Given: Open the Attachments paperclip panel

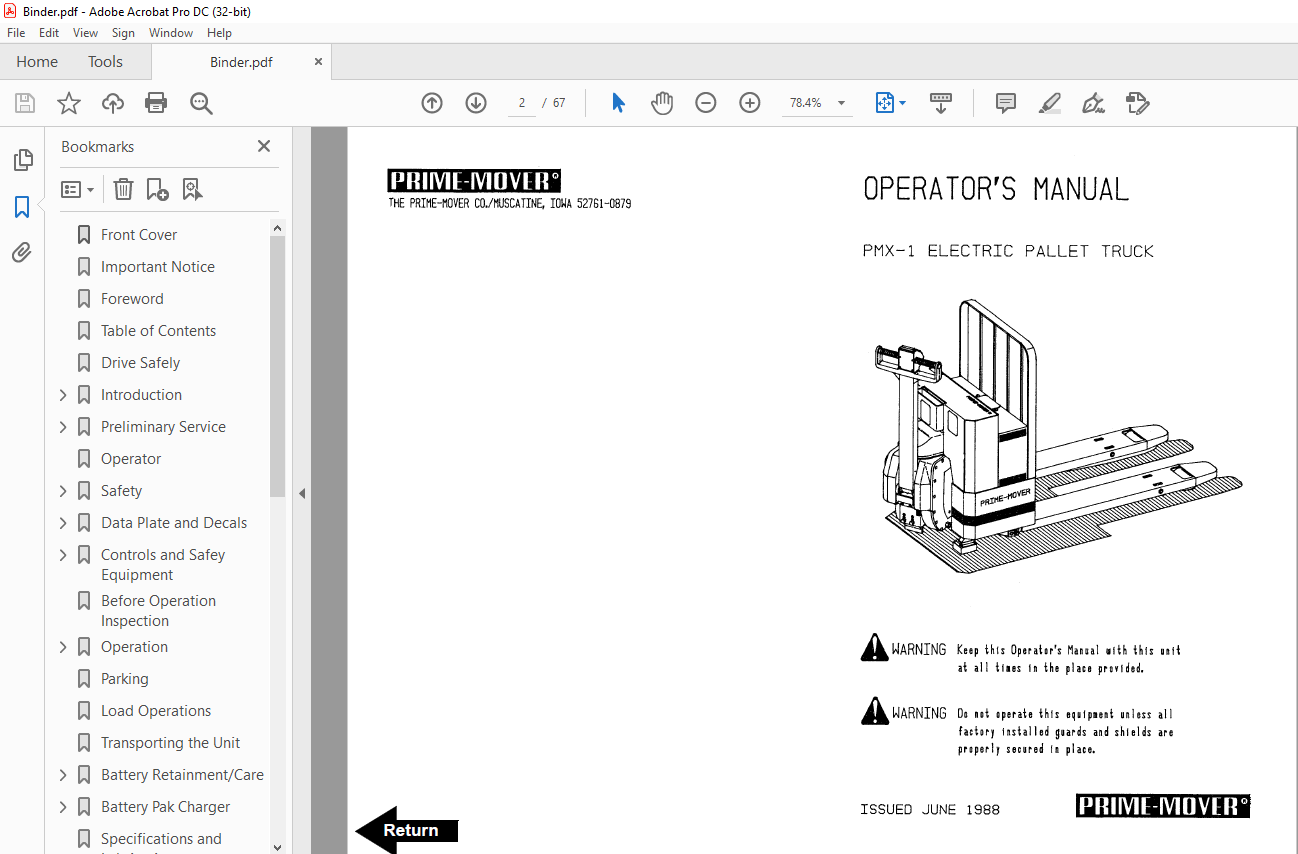Looking at the screenshot, I should click(x=22, y=253).
